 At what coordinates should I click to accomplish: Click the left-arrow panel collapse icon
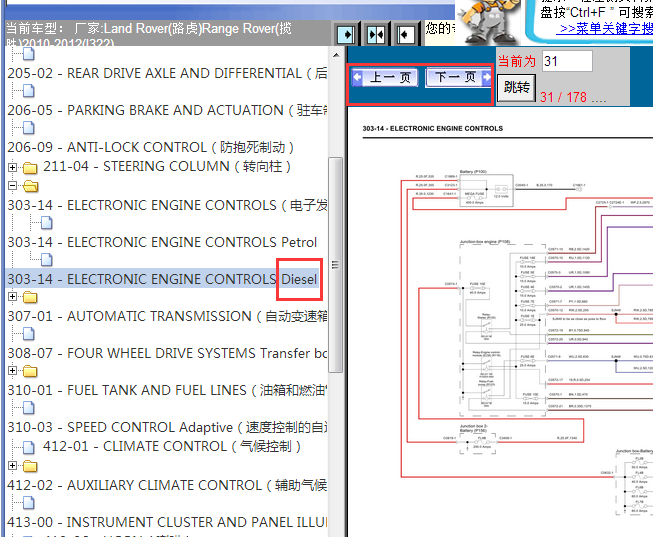(x=405, y=35)
